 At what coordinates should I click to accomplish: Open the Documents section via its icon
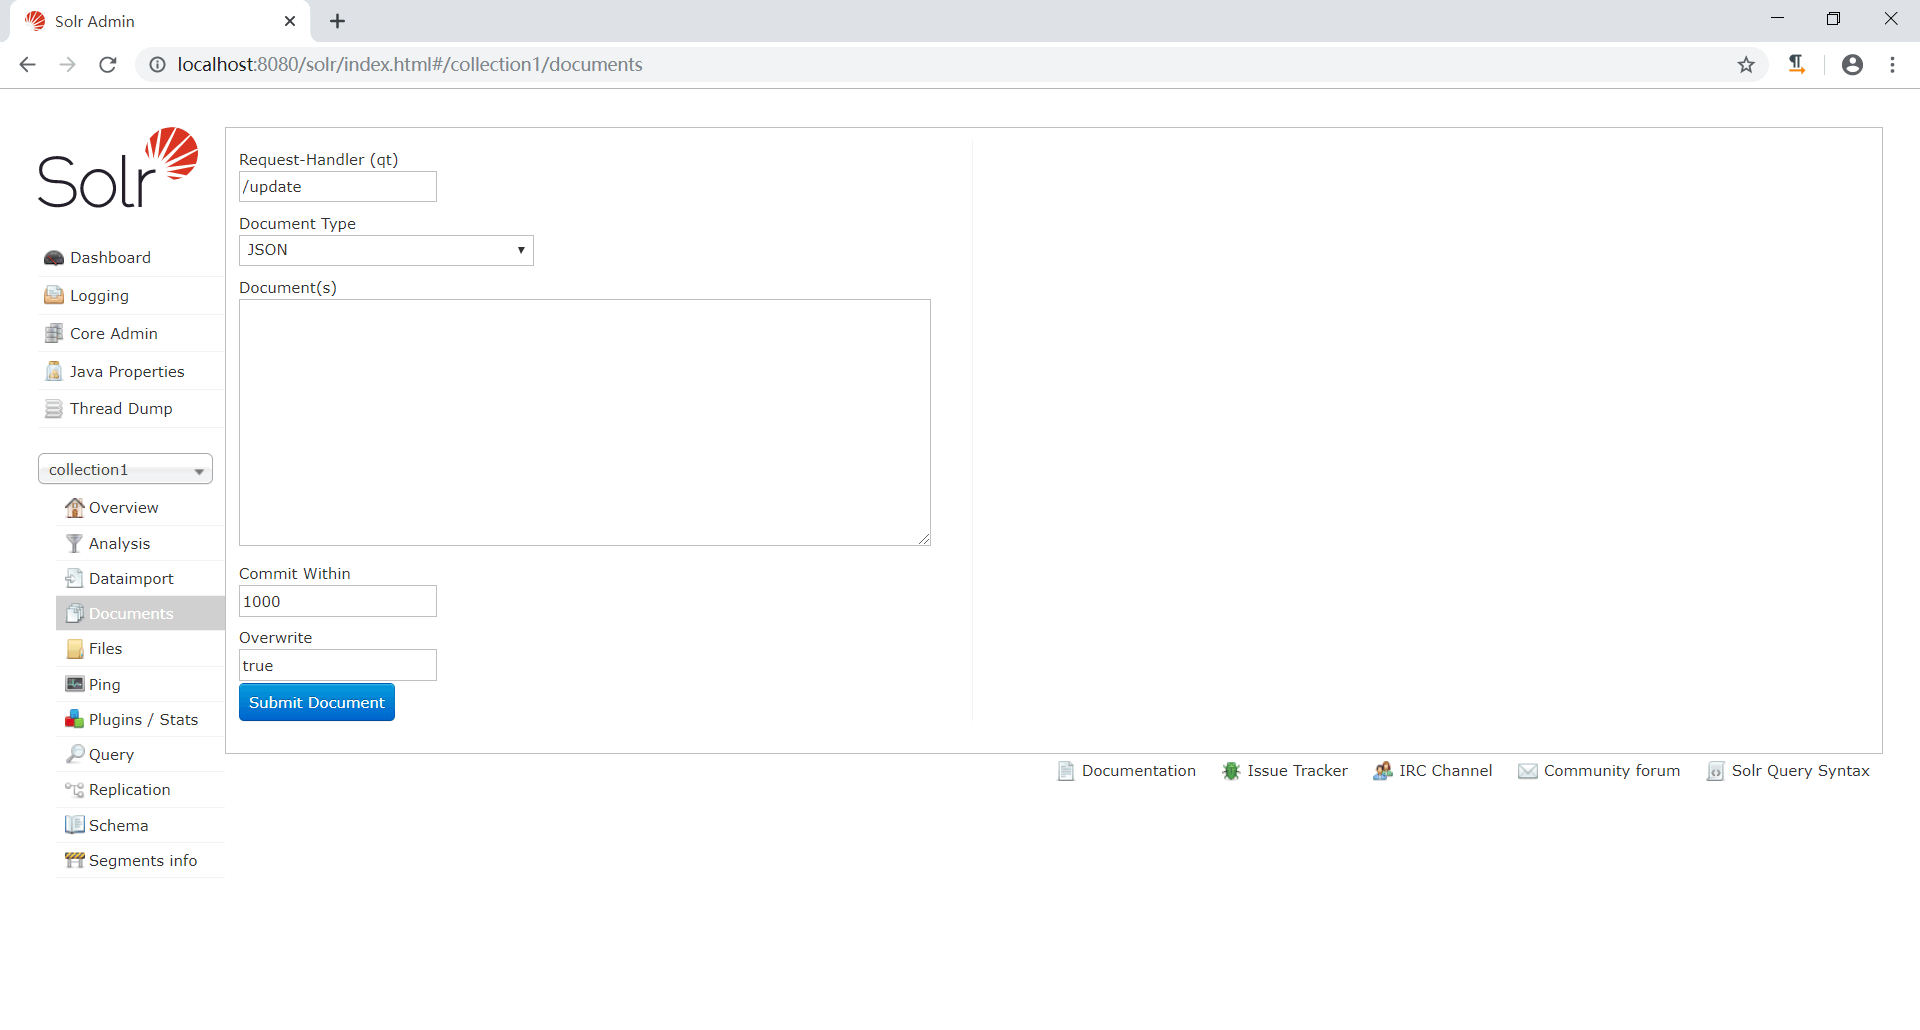[x=74, y=613]
